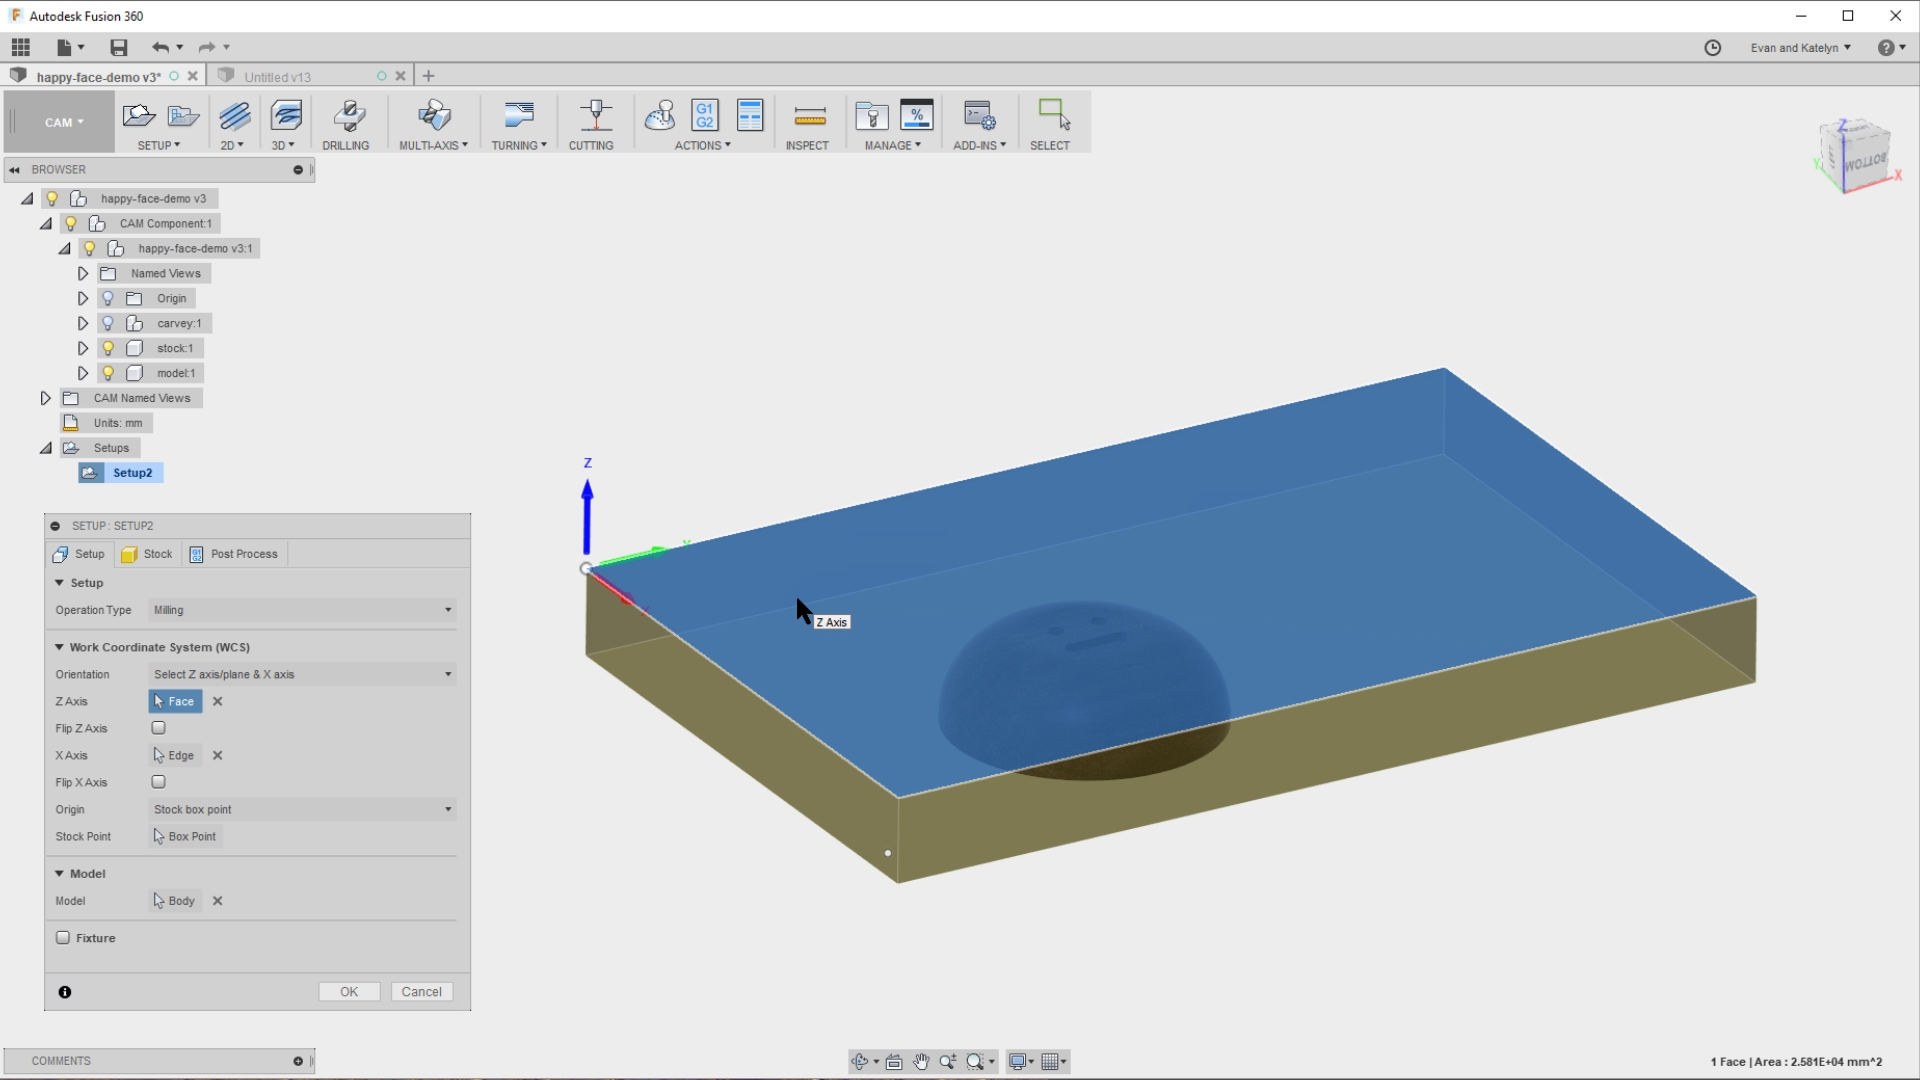This screenshot has width=1920, height=1080.
Task: Toggle the Flip Z Axis checkbox
Action: (158, 727)
